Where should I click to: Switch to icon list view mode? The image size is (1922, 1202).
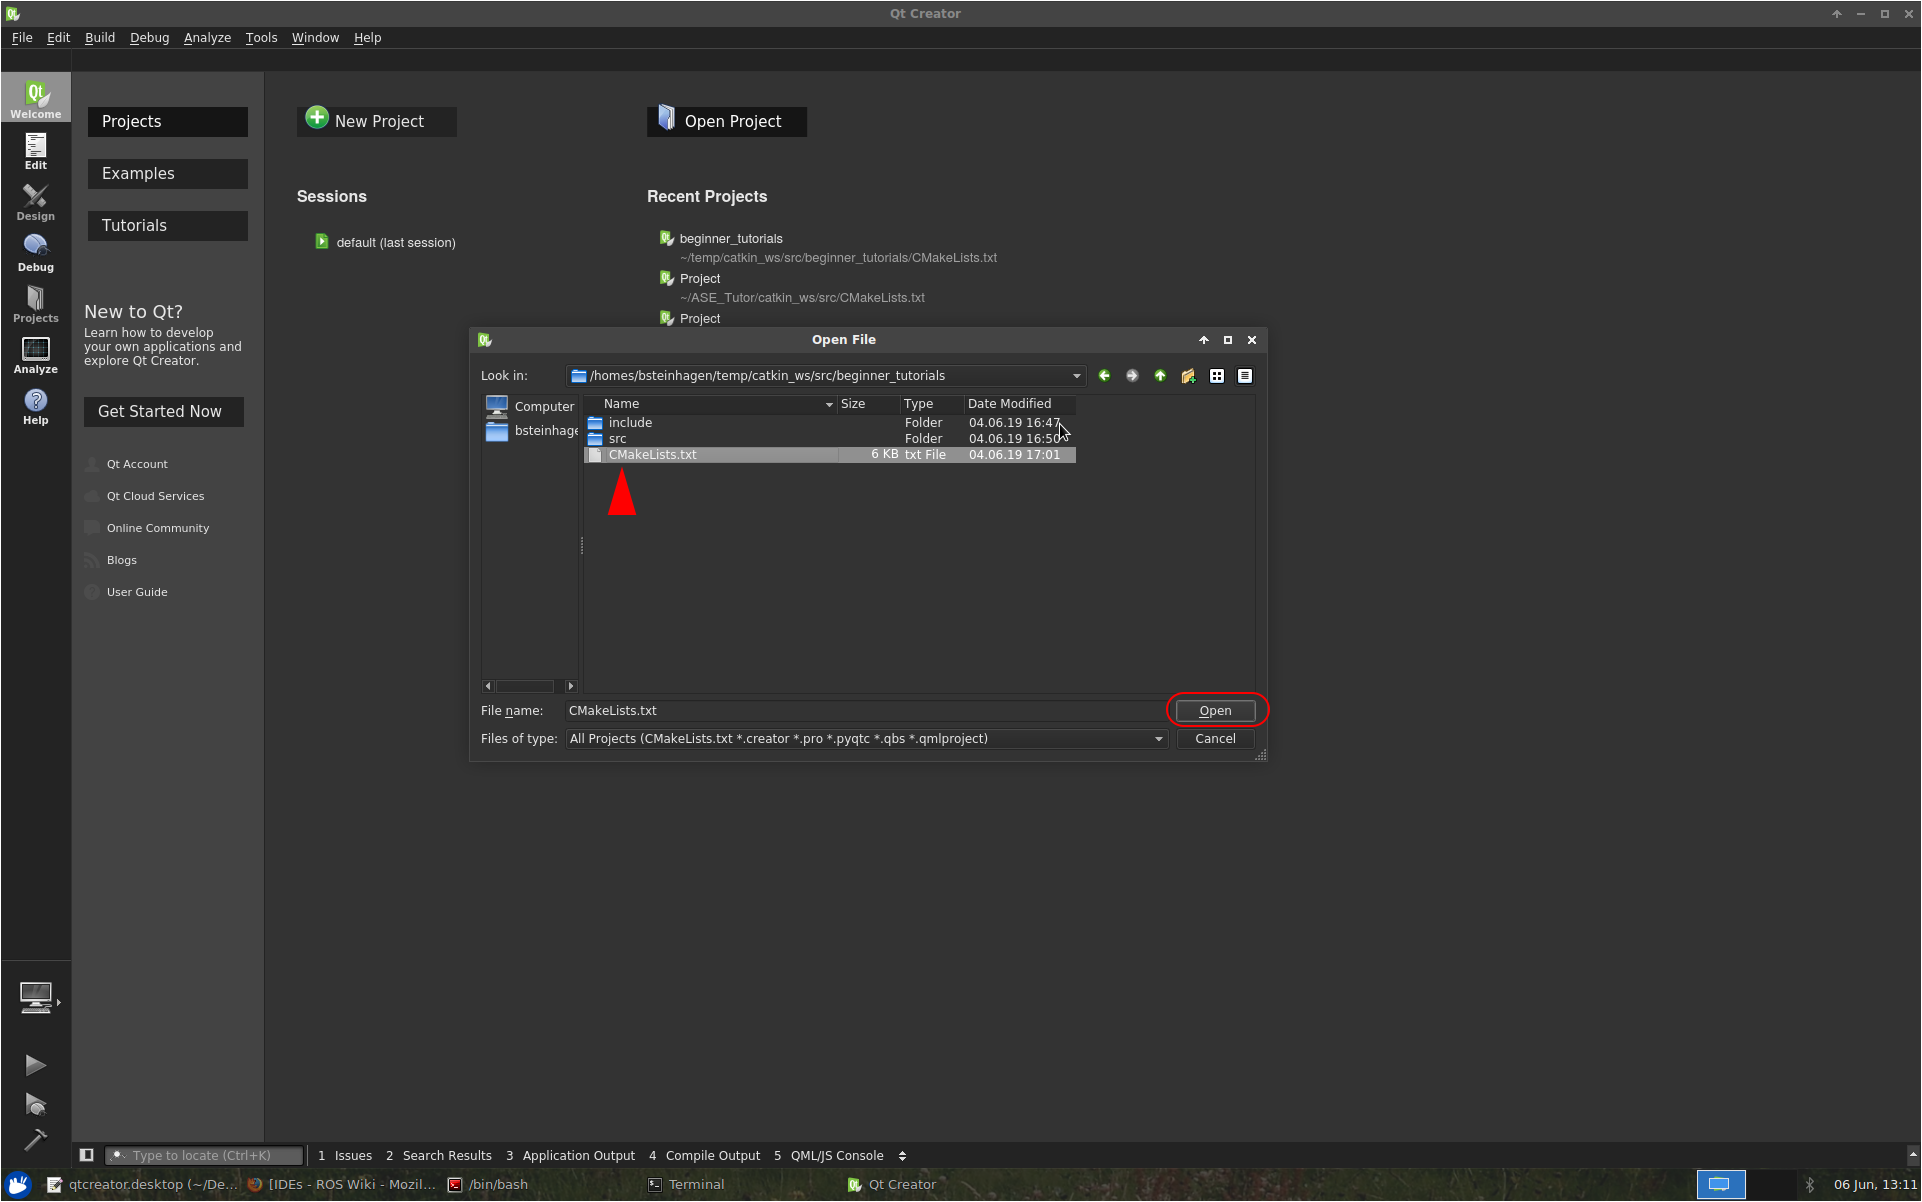coord(1217,376)
